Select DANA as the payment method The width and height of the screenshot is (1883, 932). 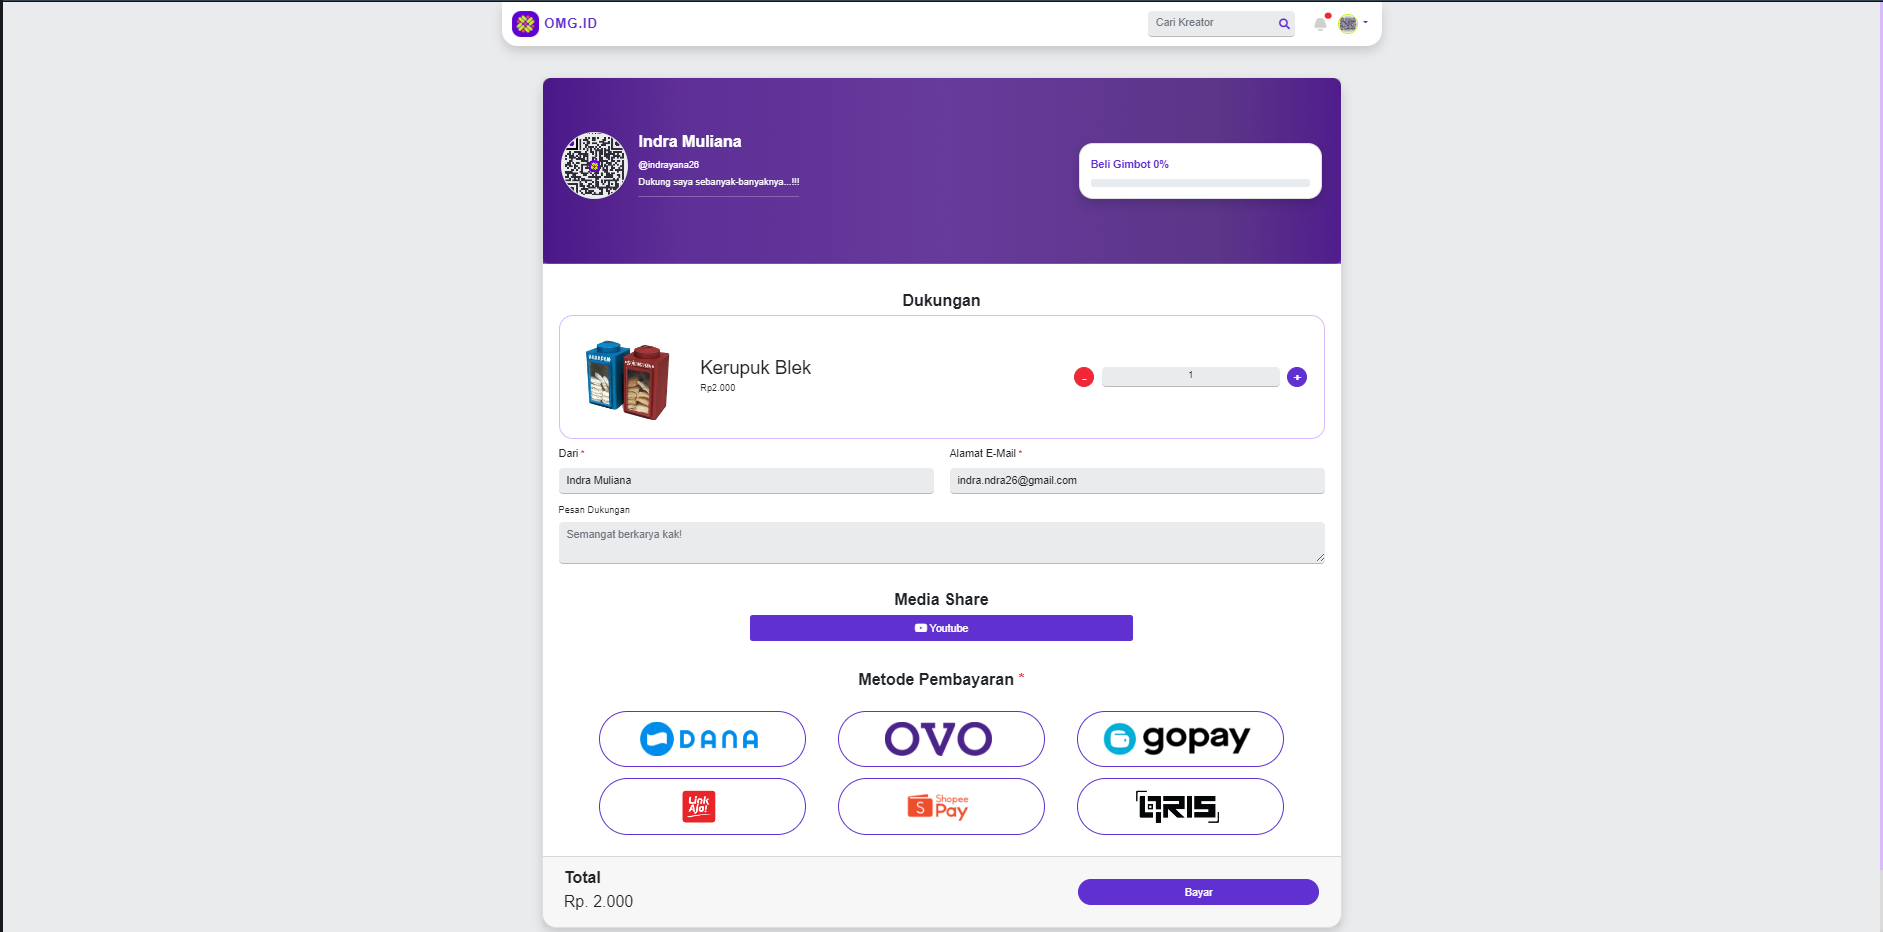point(702,739)
